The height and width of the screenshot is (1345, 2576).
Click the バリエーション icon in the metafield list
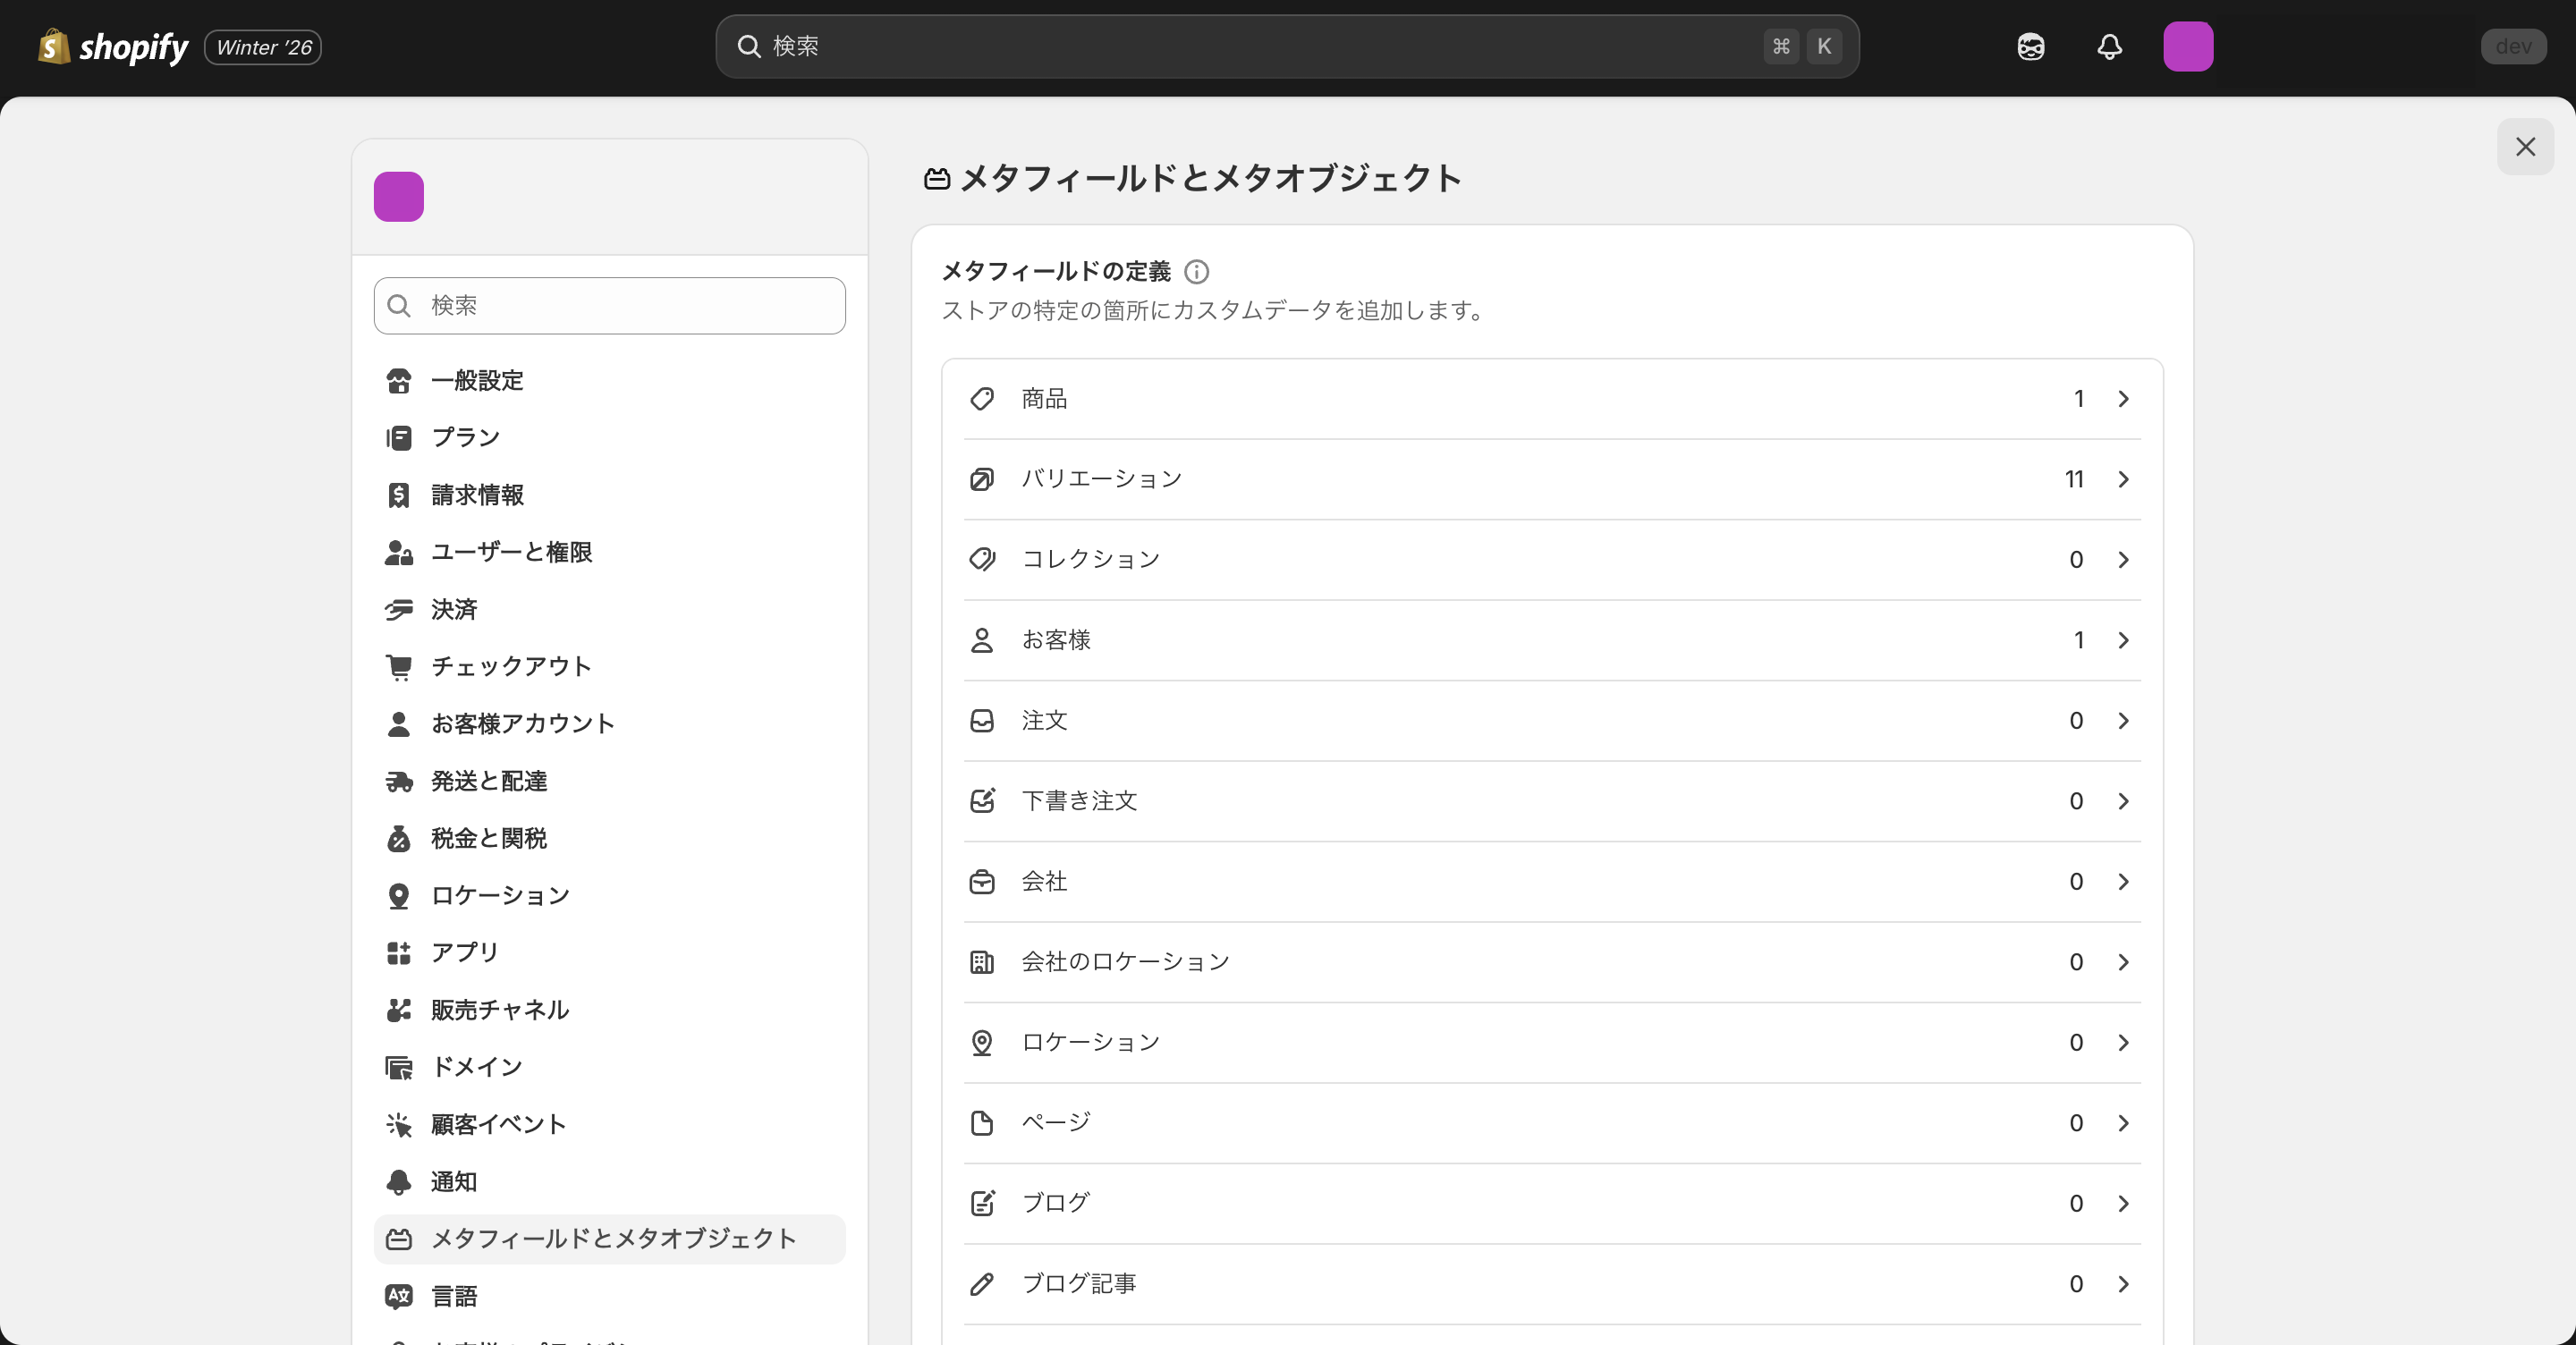pyautogui.click(x=982, y=479)
